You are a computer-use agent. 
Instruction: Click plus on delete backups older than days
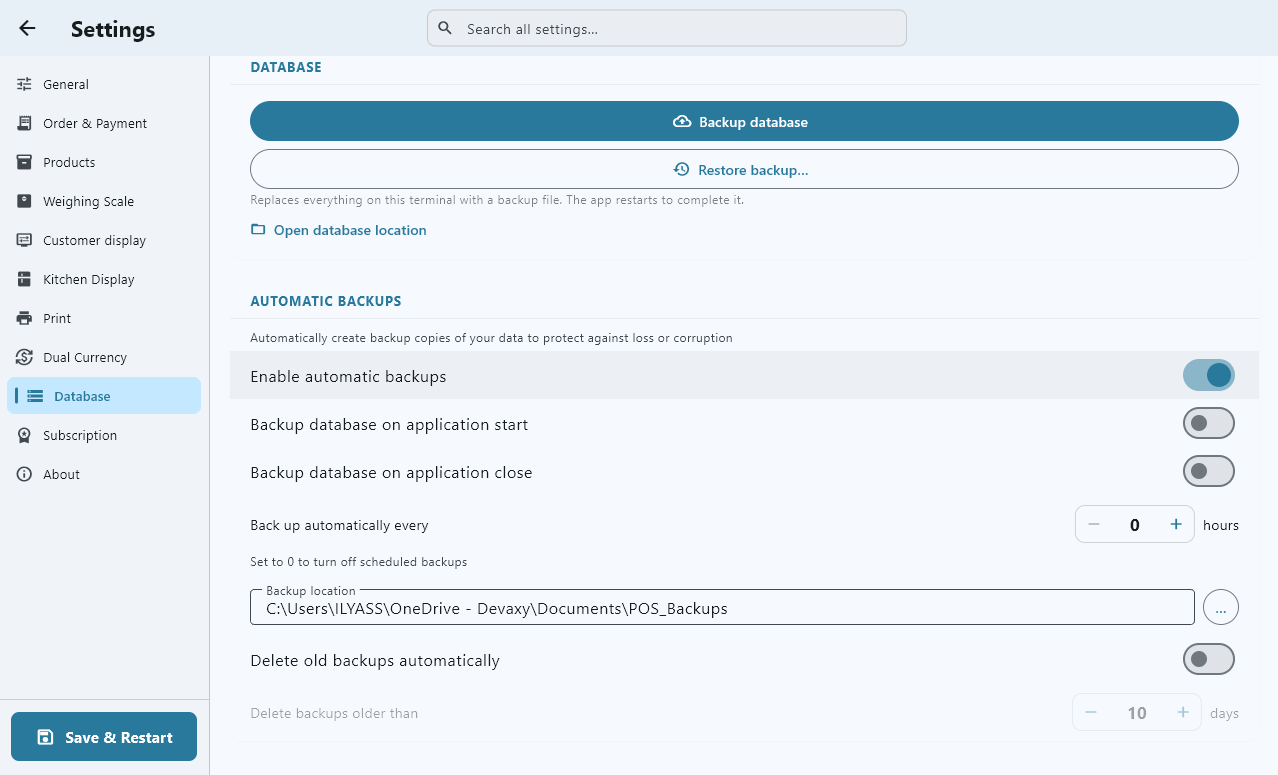click(1183, 713)
